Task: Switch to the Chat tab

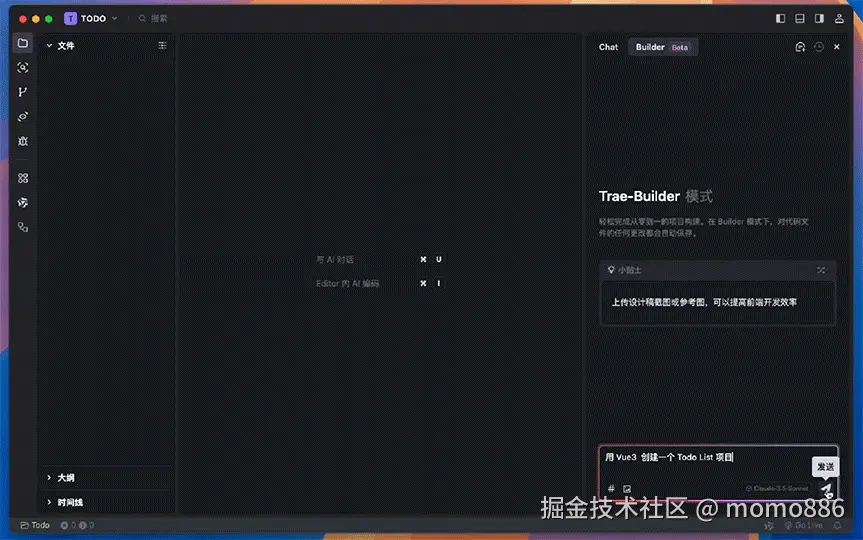Action: pyautogui.click(x=608, y=47)
